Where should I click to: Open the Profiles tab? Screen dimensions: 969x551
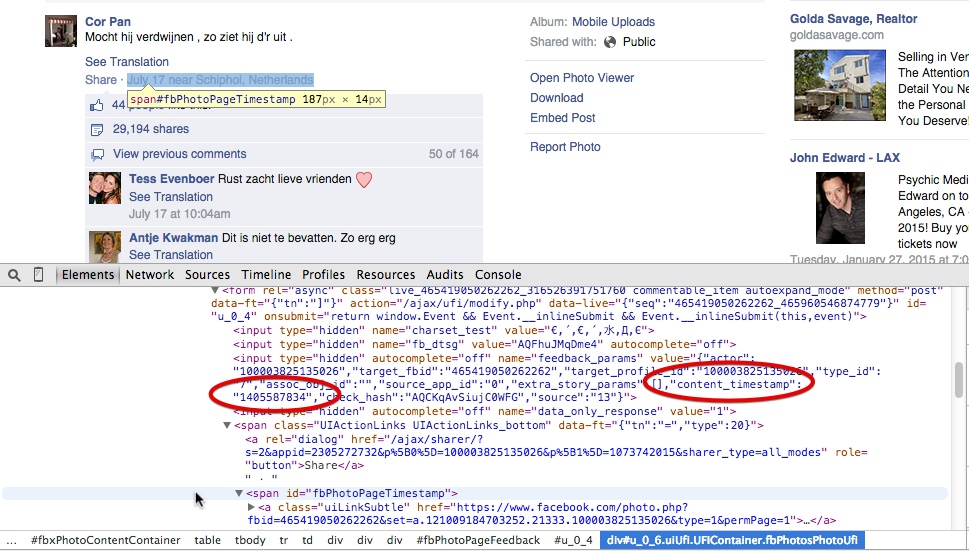coord(323,275)
